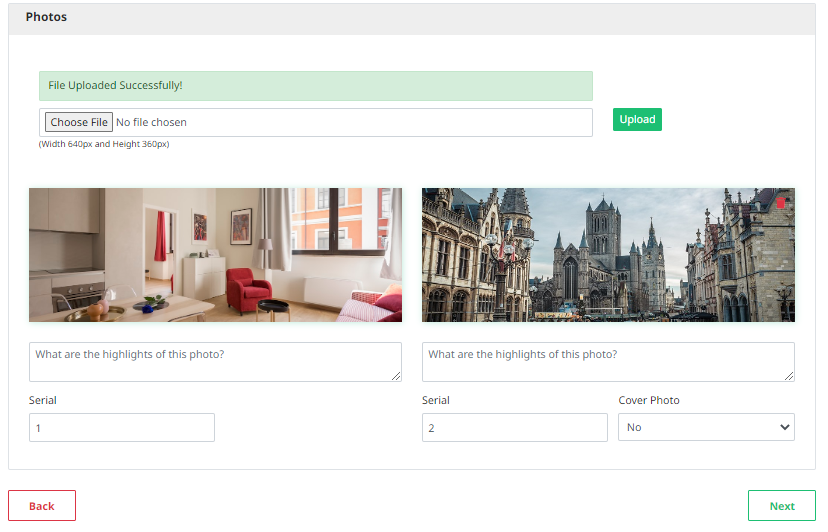Open the Cover Photo dropdown
Viewport: 828px width, 532px height.
pos(706,427)
